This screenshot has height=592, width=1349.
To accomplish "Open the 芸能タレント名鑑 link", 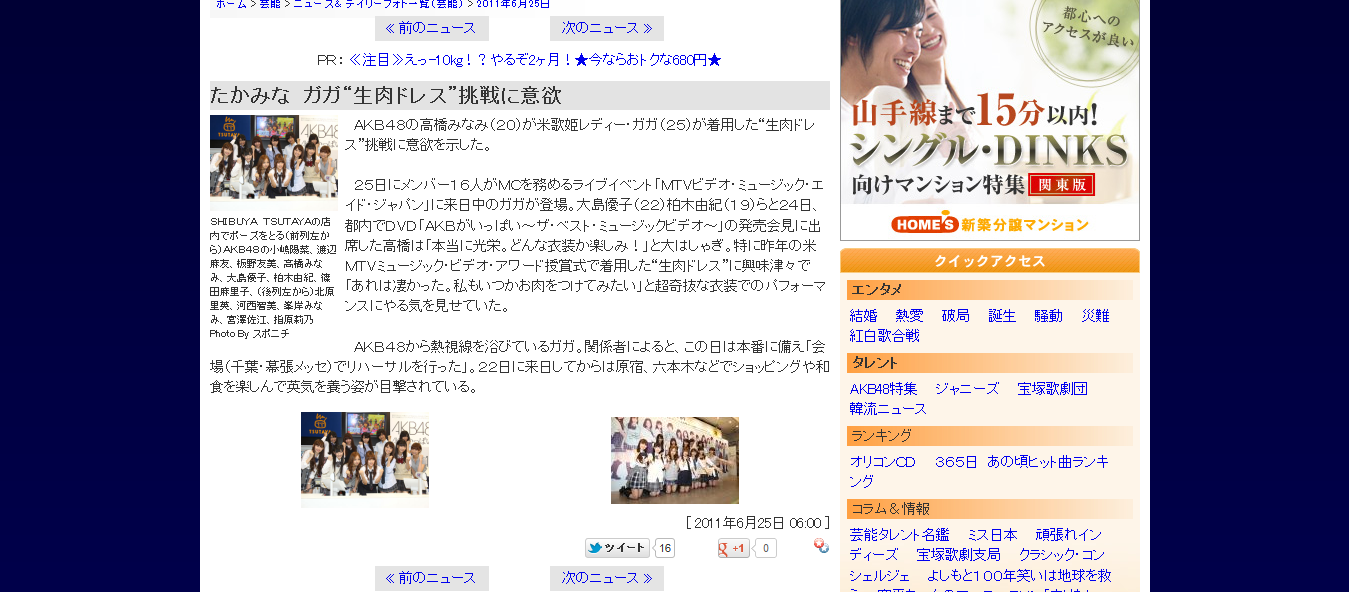I will [x=899, y=535].
